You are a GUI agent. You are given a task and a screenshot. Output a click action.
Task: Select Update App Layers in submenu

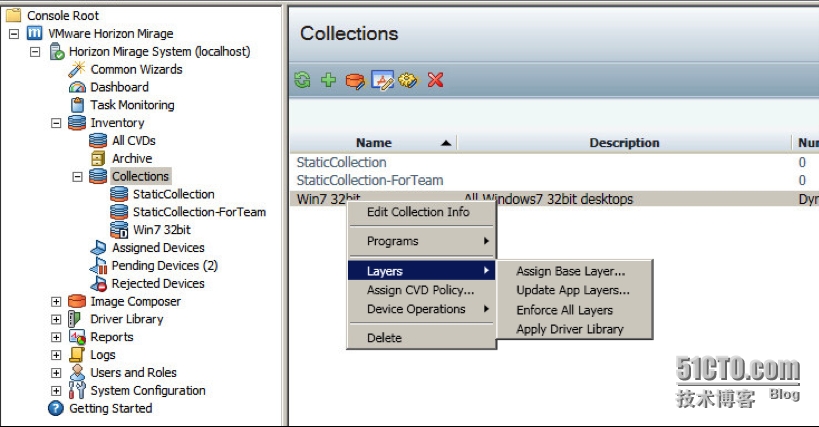[x=575, y=290]
